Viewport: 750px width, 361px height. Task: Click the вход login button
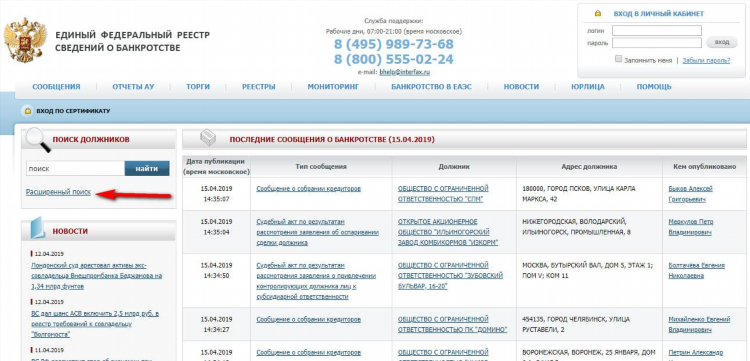tap(722, 43)
